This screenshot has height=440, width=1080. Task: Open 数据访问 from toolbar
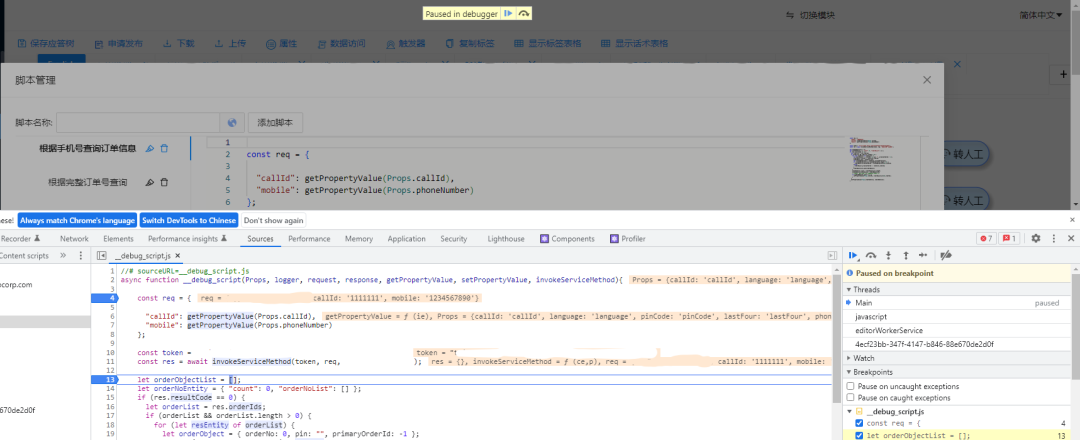pos(342,43)
